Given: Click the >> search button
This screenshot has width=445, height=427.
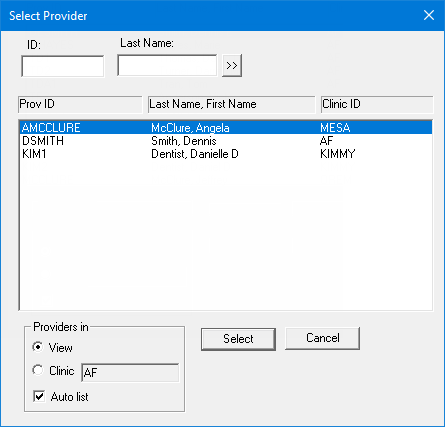Looking at the screenshot, I should pyautogui.click(x=232, y=66).
